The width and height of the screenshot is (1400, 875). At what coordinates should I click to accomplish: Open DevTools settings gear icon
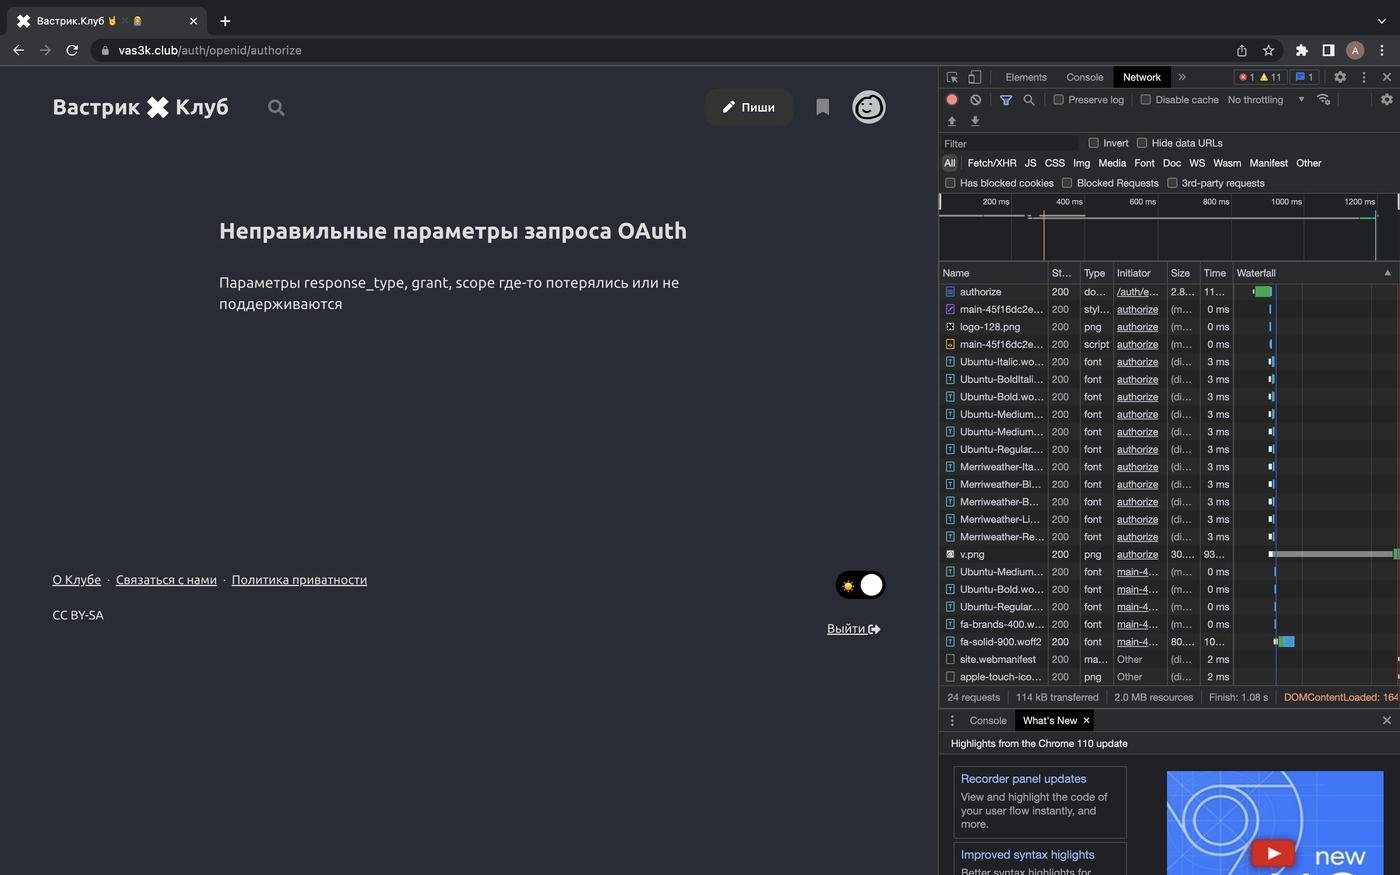1340,77
